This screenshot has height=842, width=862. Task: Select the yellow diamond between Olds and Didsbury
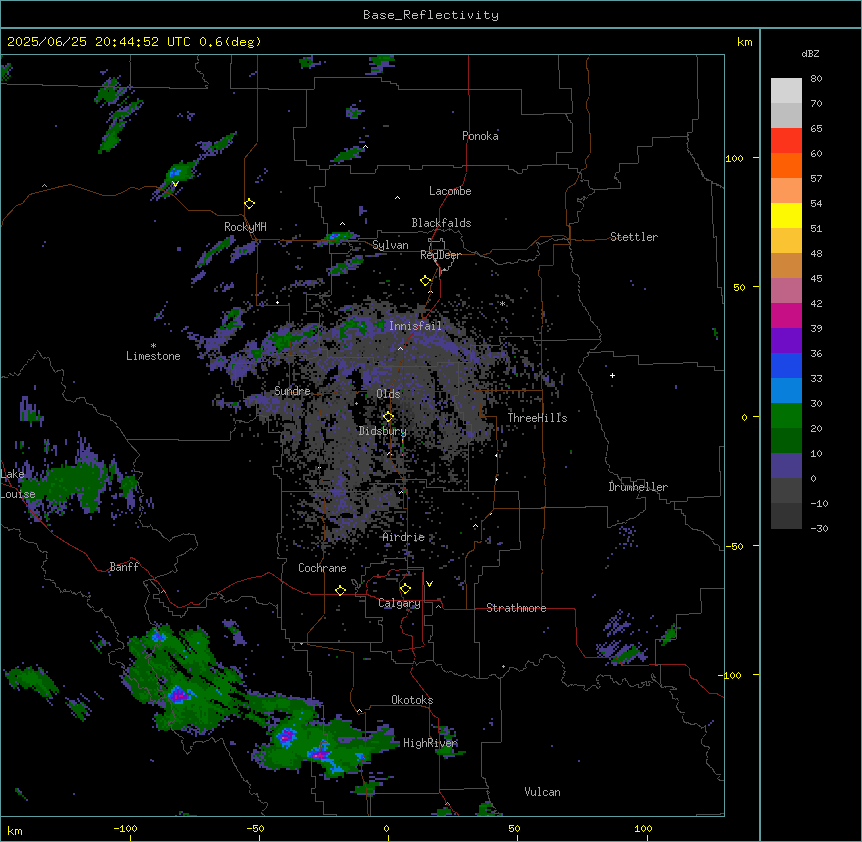[388, 417]
